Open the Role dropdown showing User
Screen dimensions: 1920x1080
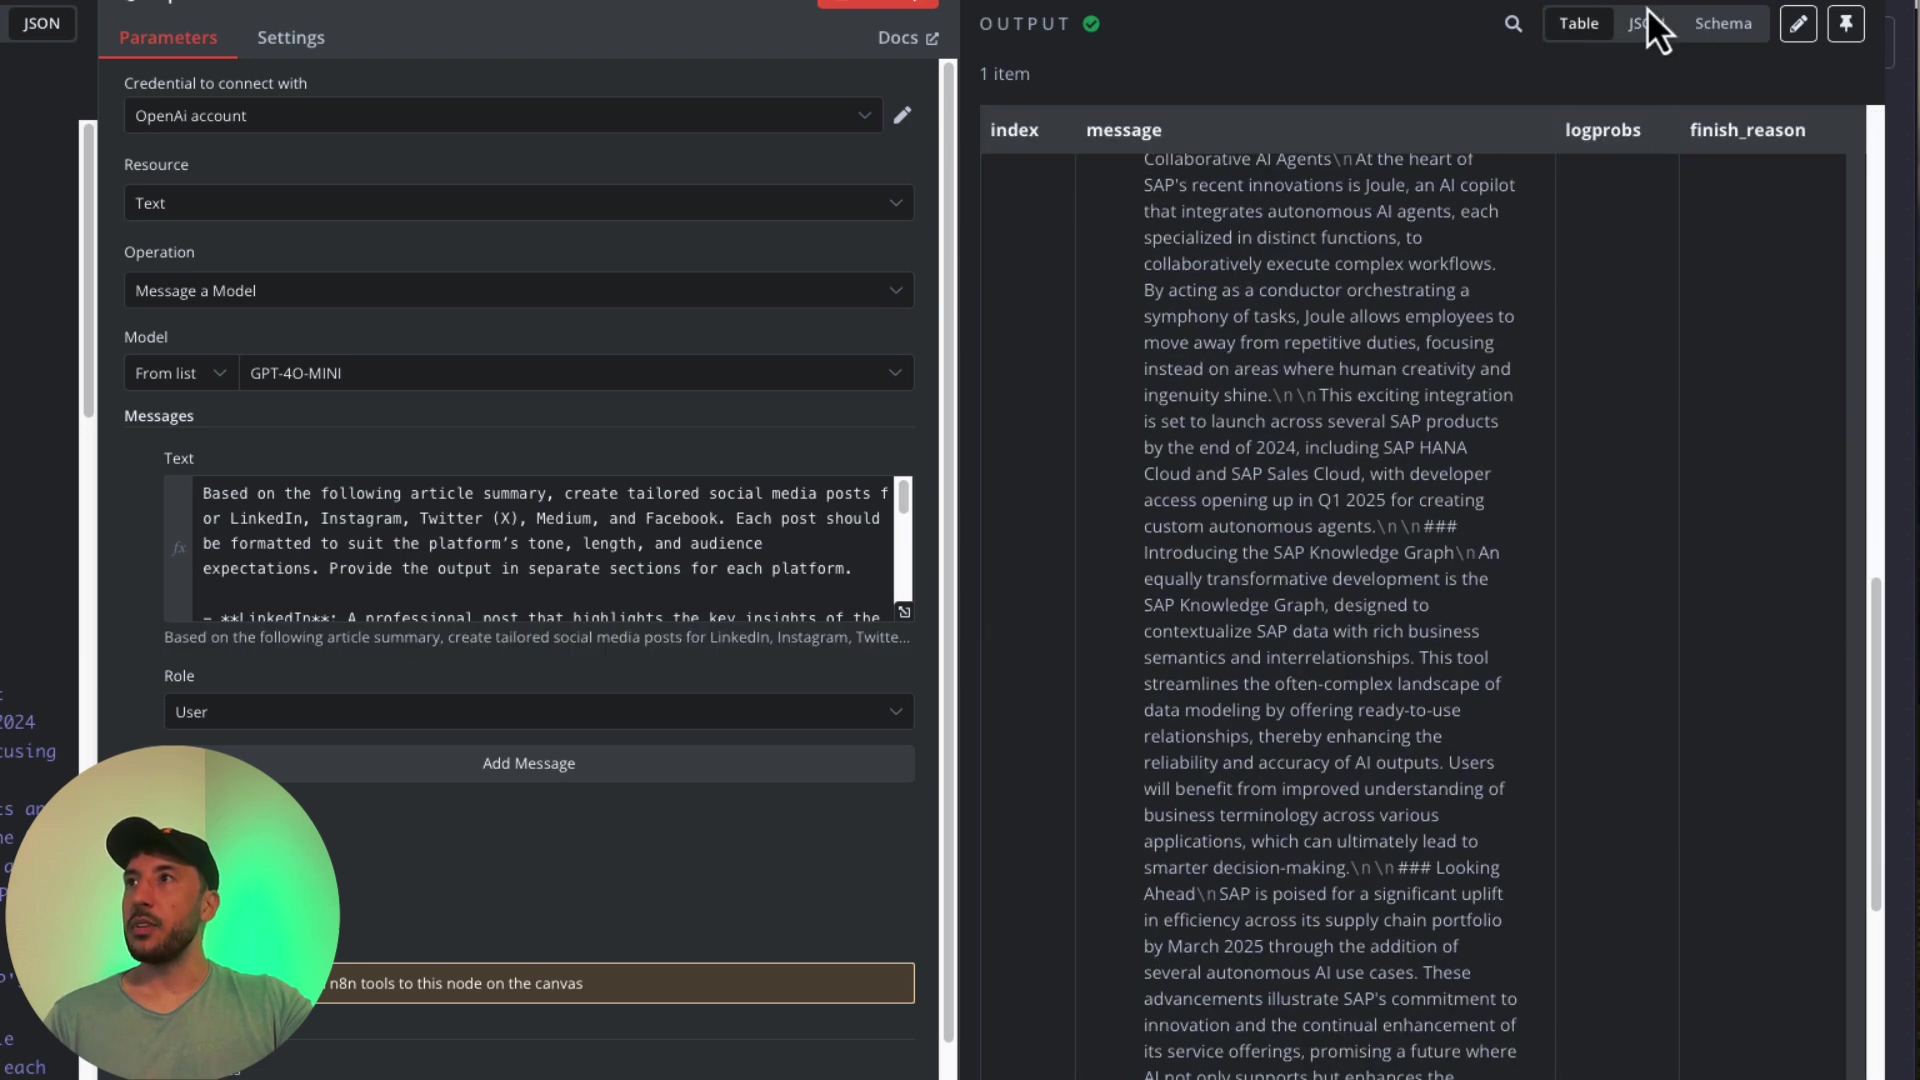(x=539, y=712)
